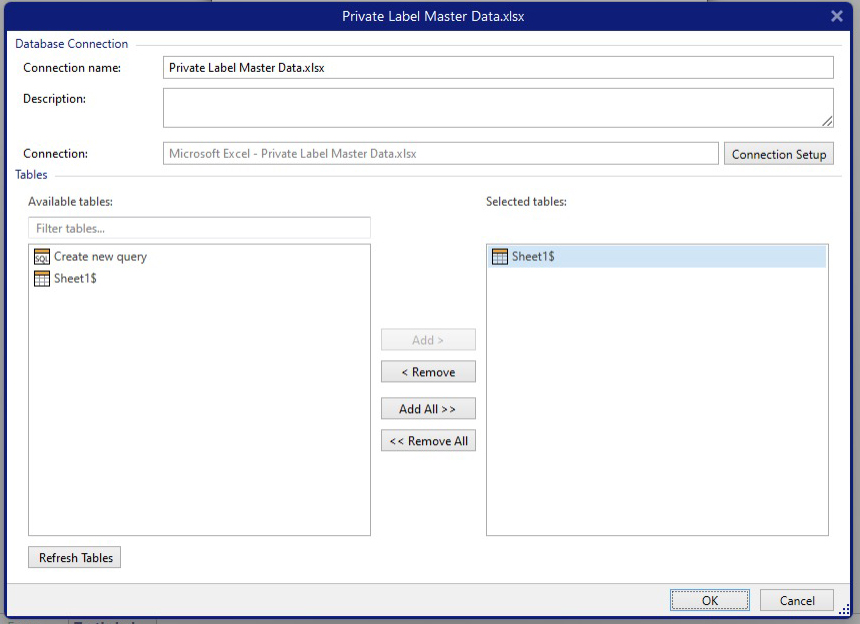Click the table icon of Sheet1$ in Available tables
Viewport: 860px width, 624px height.
pos(42,279)
